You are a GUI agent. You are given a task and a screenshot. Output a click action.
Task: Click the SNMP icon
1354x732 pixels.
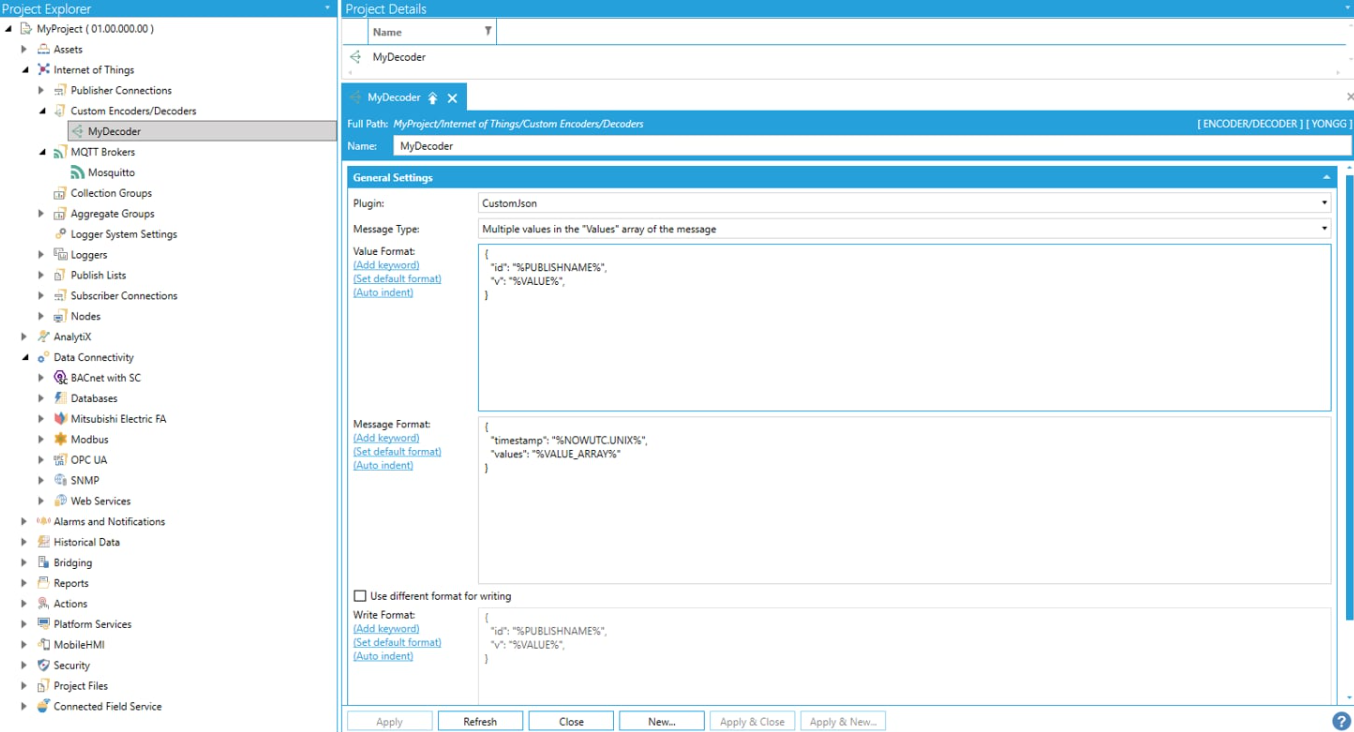(60, 480)
